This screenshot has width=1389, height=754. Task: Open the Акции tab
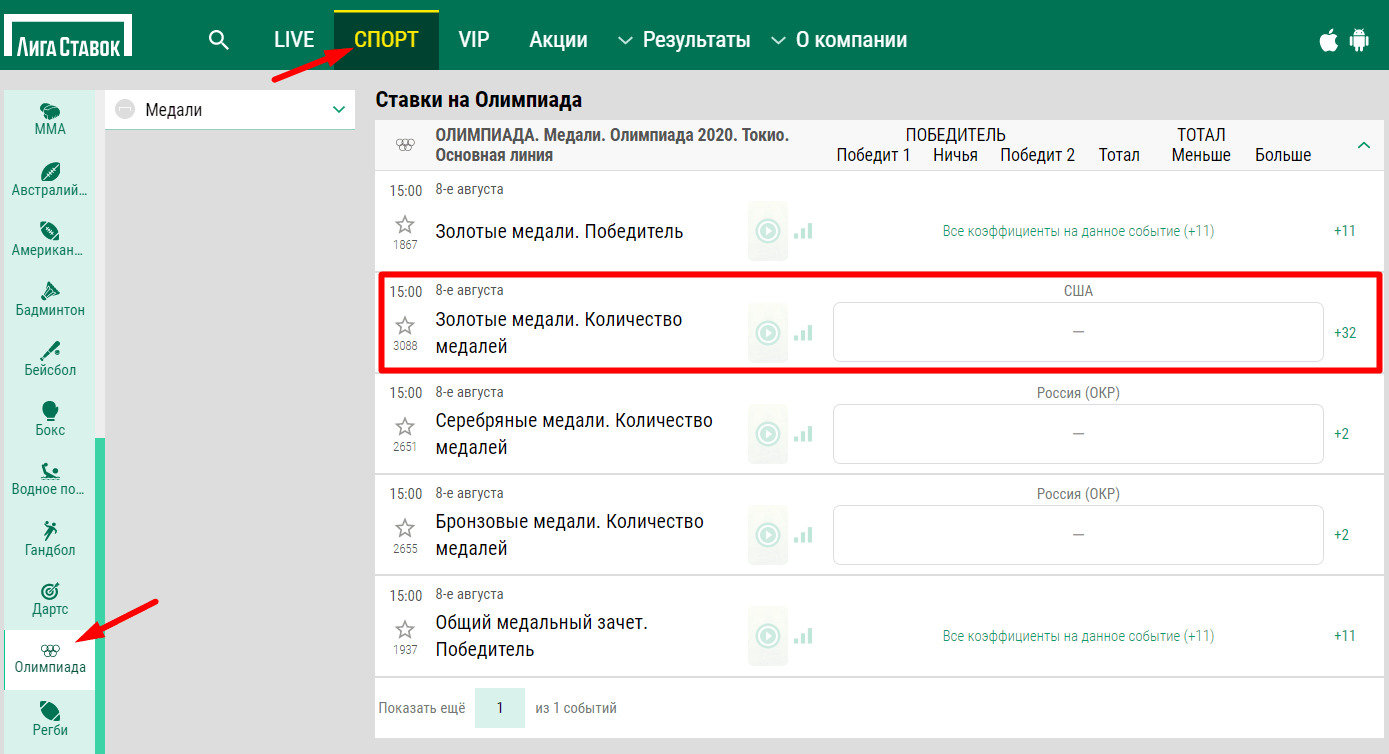558,40
